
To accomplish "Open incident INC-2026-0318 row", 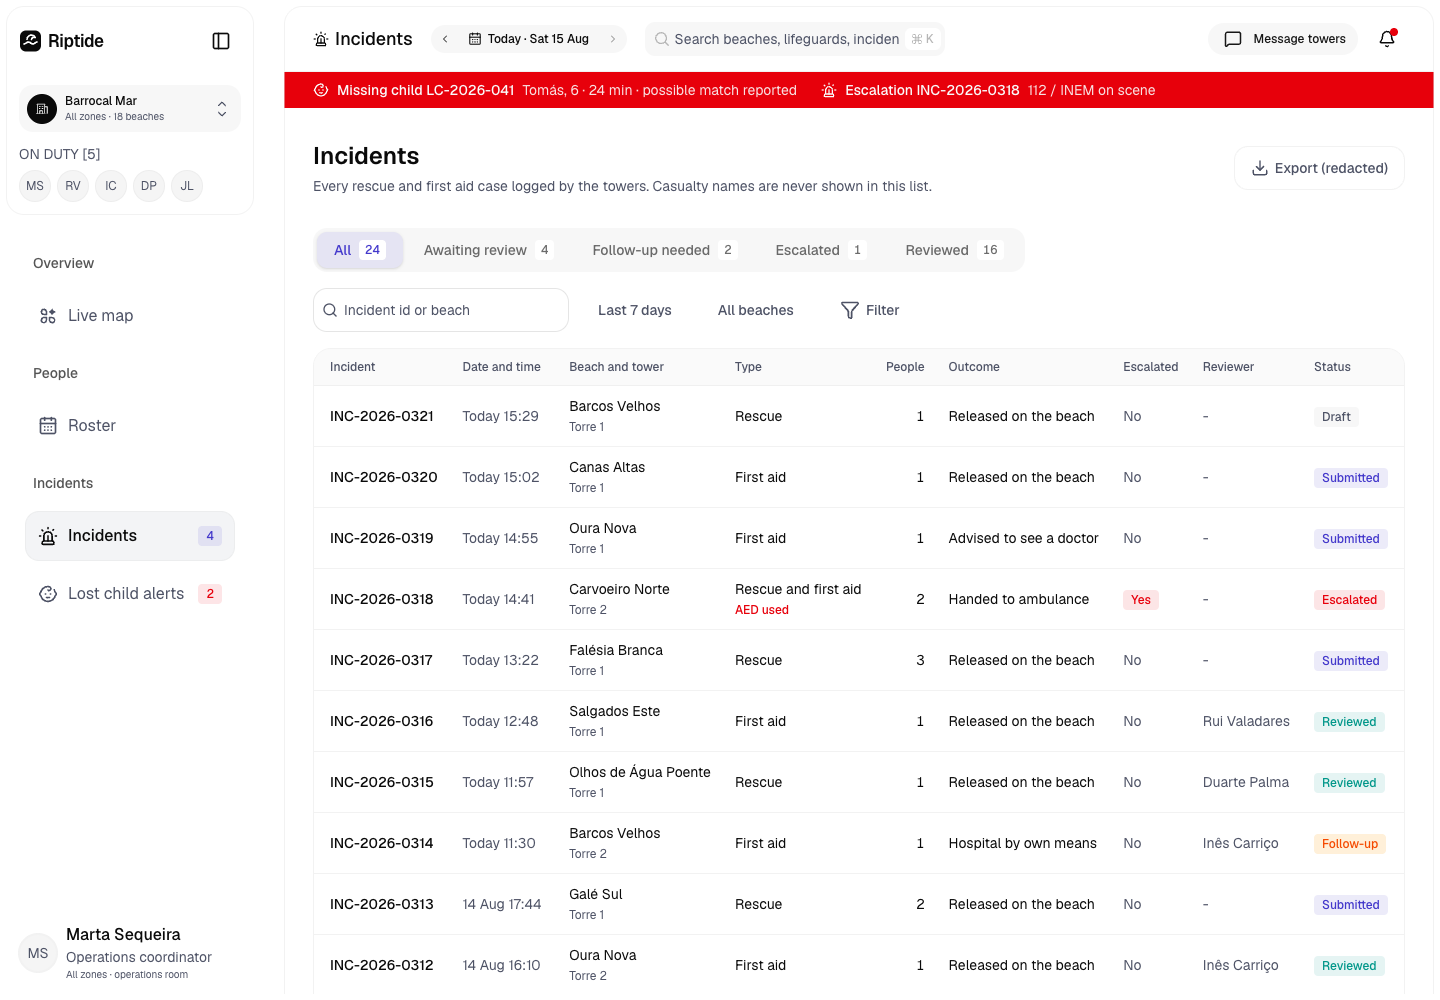I will coord(859,600).
